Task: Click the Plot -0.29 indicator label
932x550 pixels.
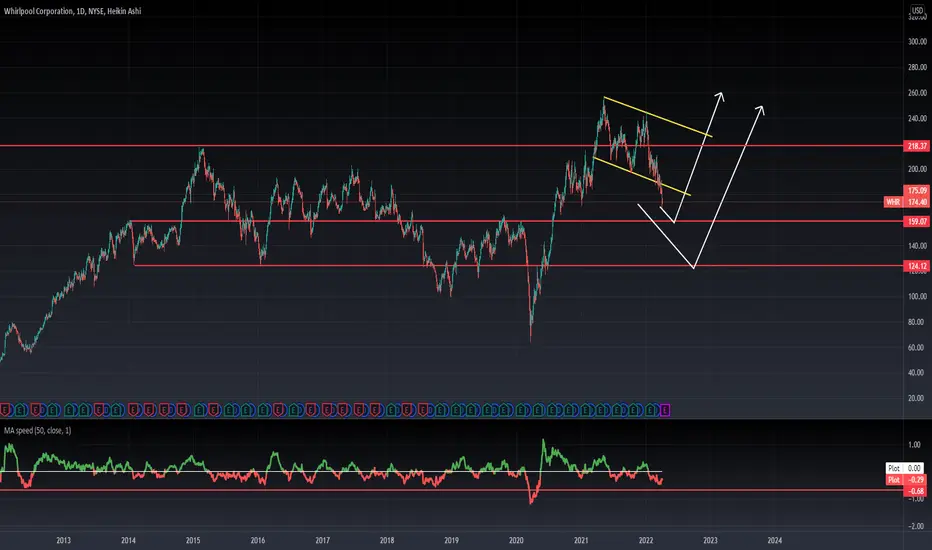Action: click(906, 479)
